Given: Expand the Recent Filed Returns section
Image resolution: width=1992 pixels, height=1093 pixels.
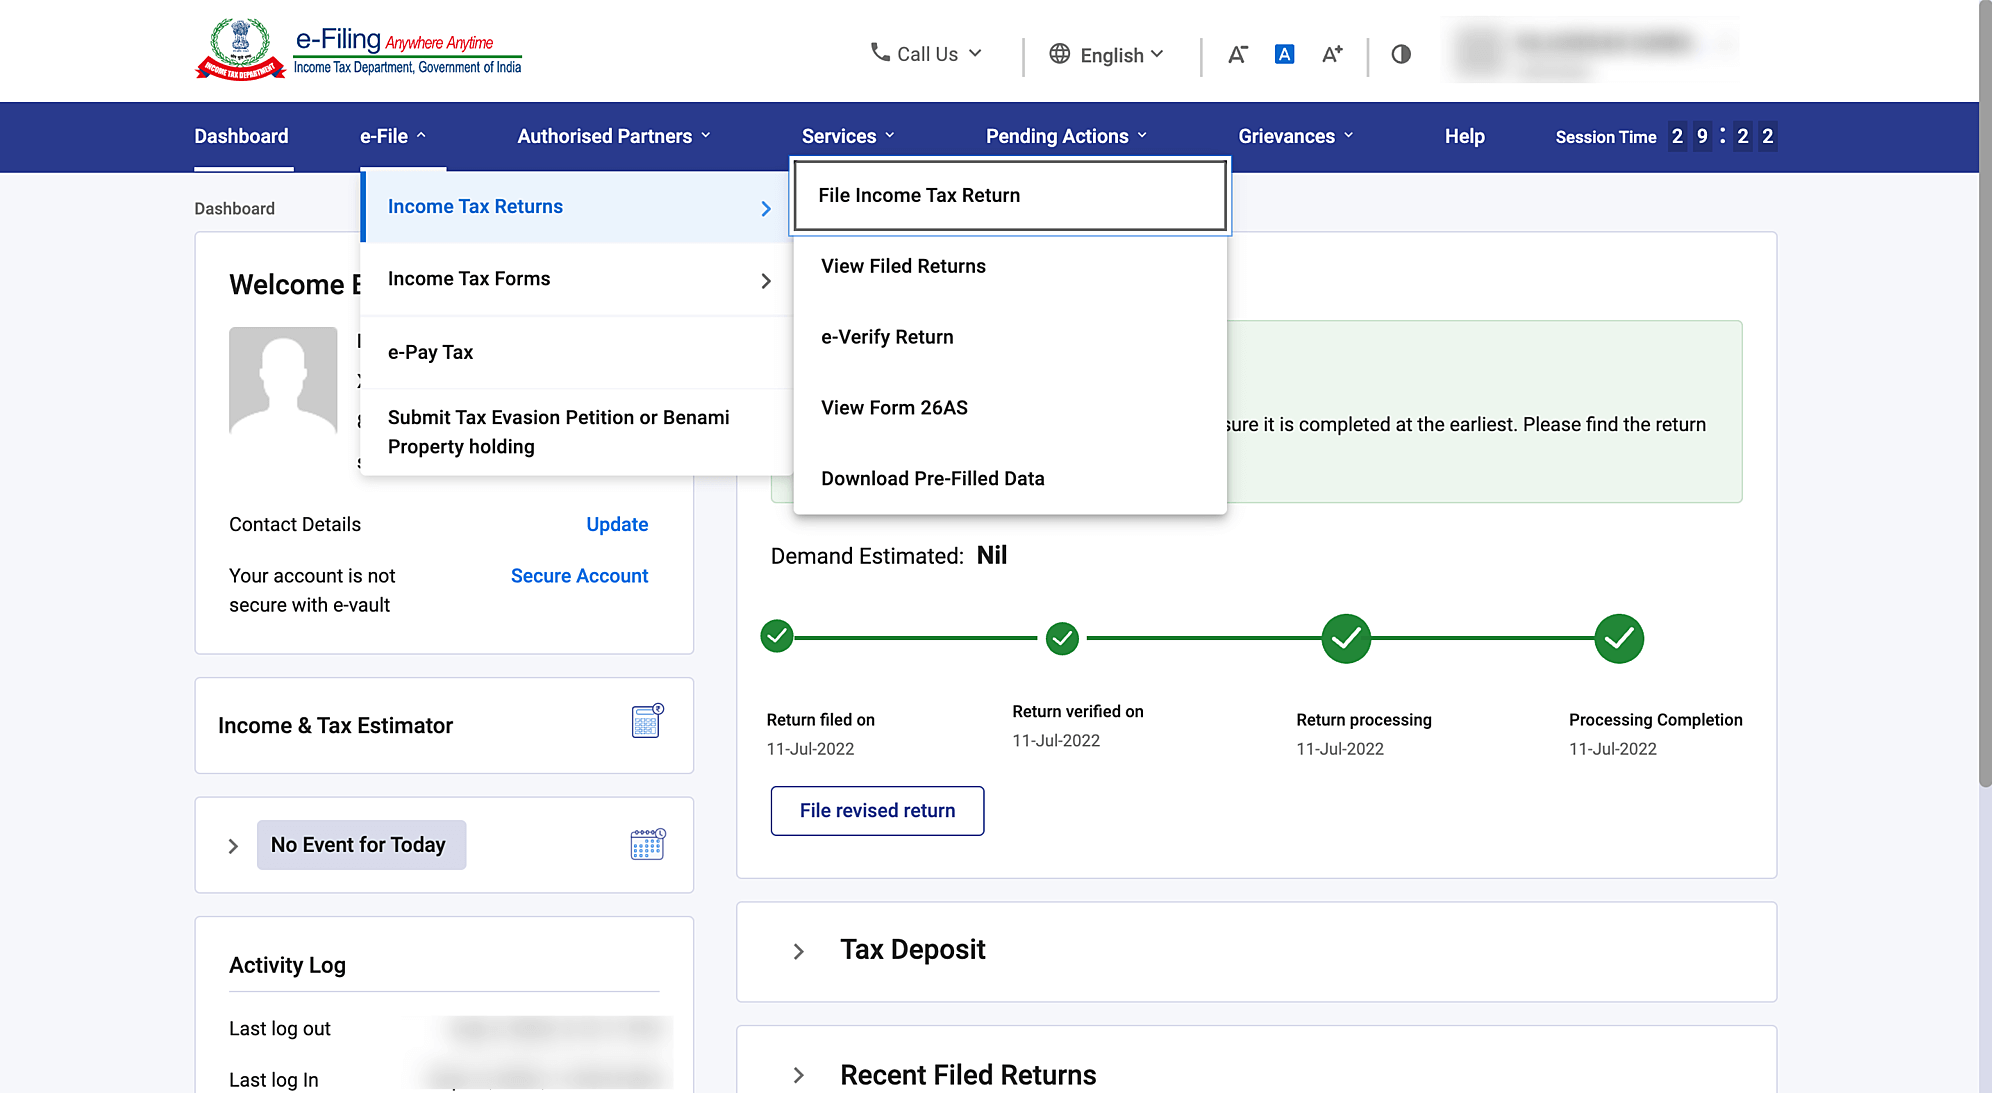Looking at the screenshot, I should 798,1075.
